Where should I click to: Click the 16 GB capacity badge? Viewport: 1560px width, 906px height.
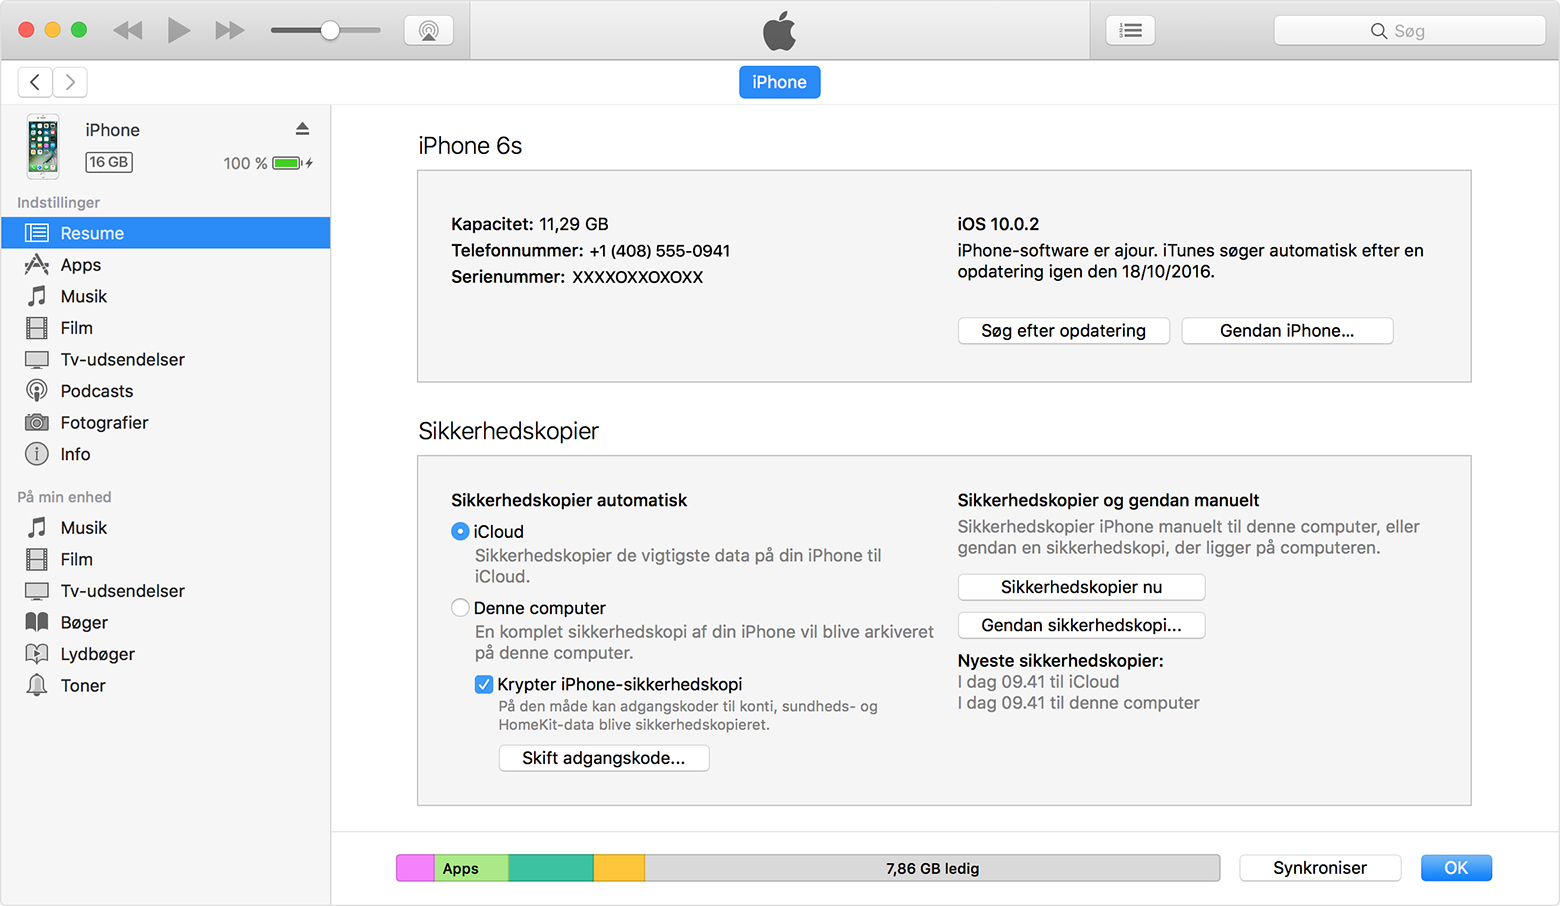click(x=109, y=162)
